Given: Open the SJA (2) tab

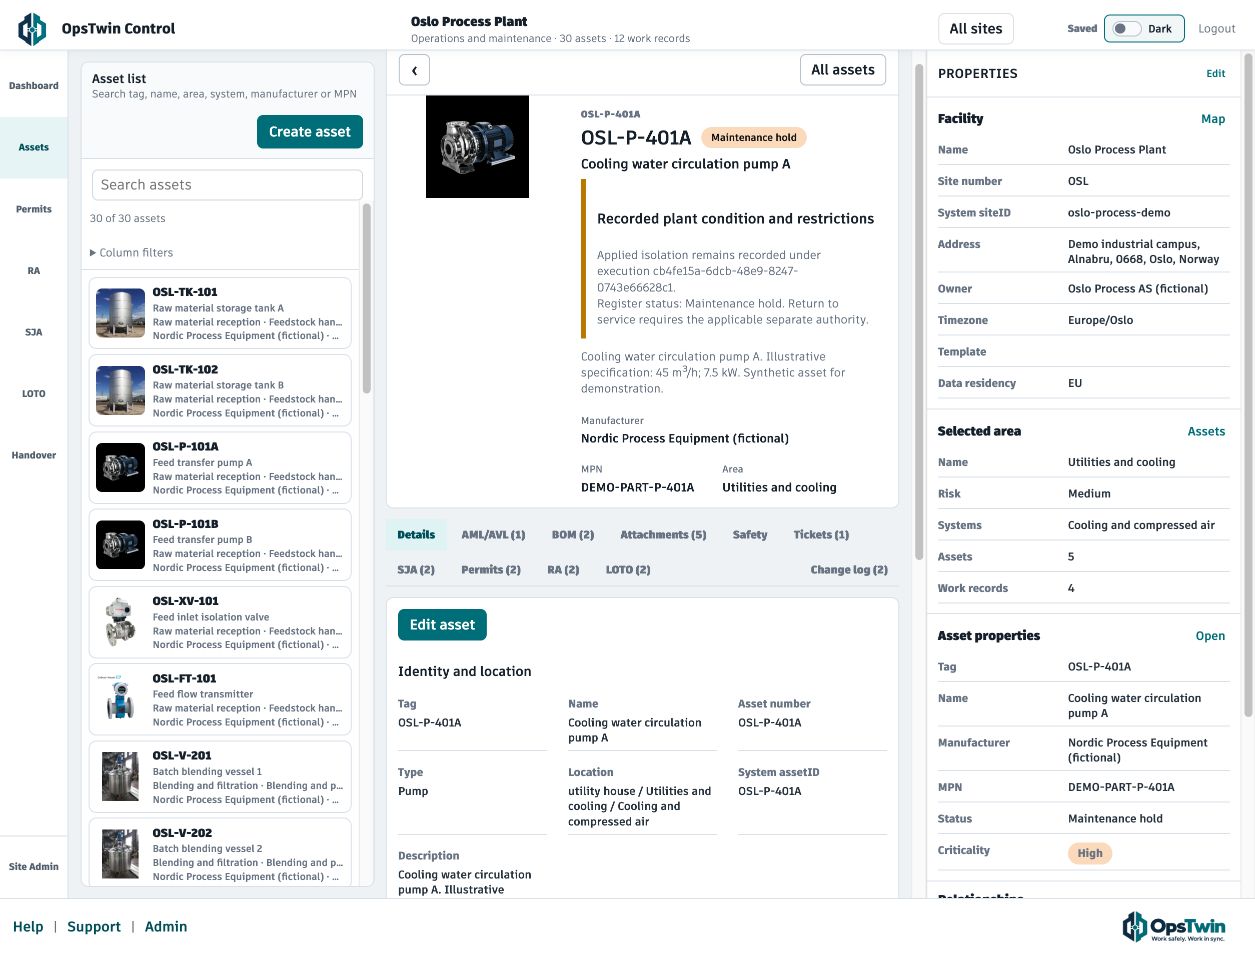Looking at the screenshot, I should pyautogui.click(x=416, y=570).
